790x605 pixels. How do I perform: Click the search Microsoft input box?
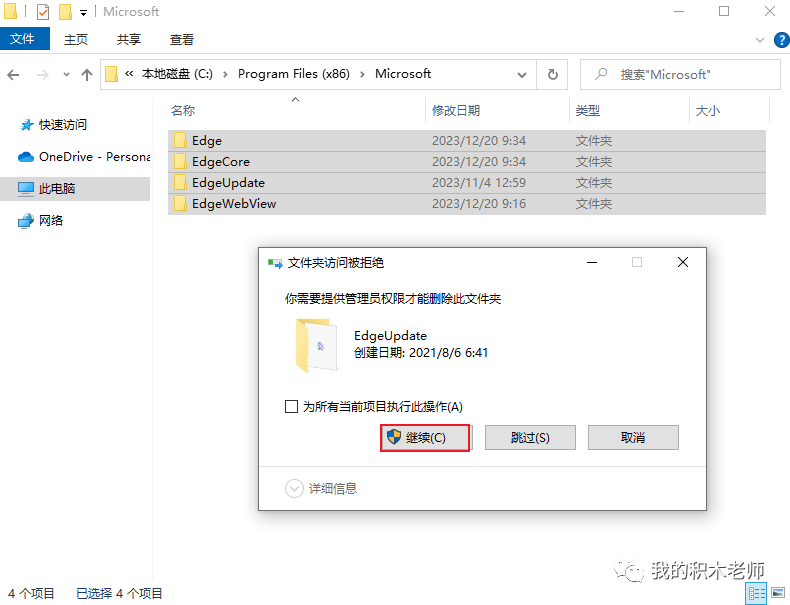(680, 75)
